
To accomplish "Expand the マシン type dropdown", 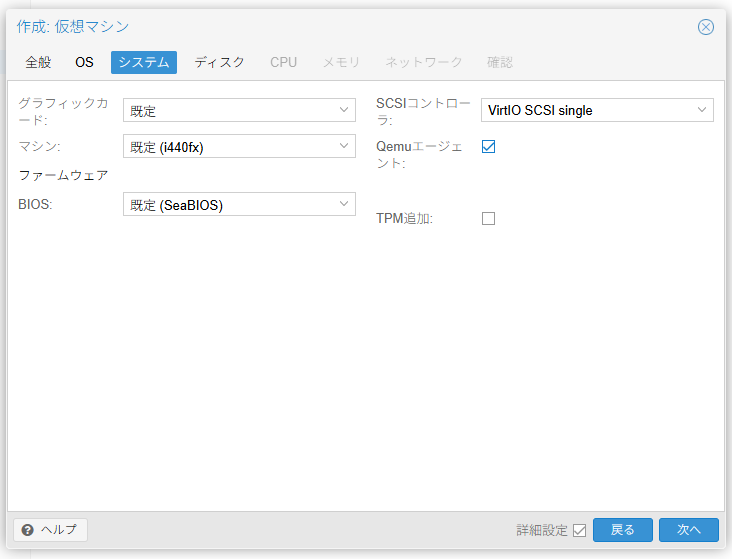I will (344, 146).
